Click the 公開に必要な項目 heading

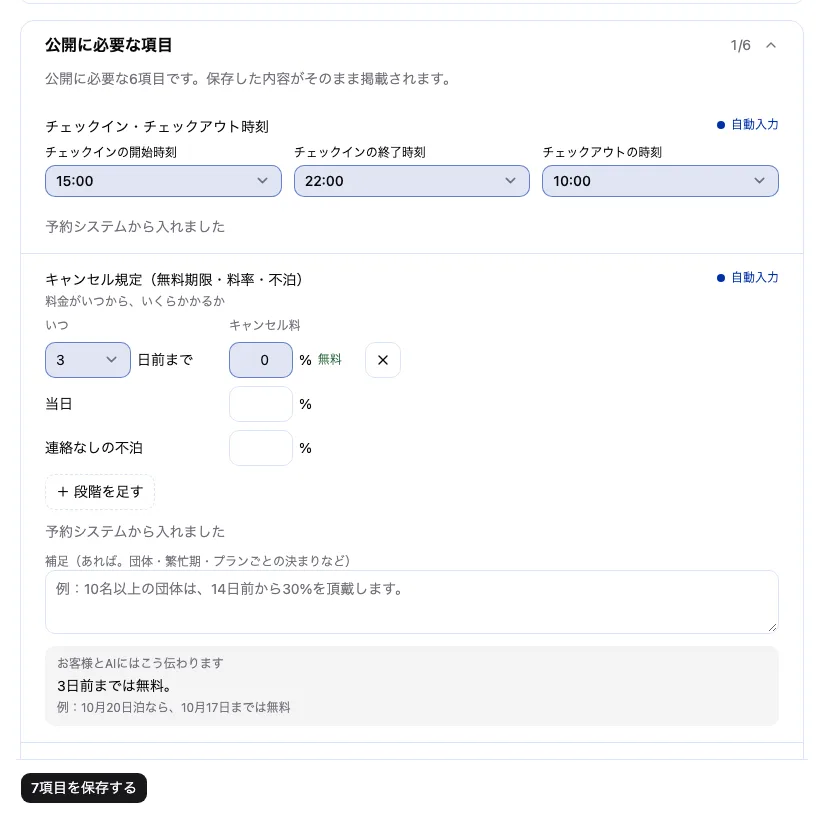tap(109, 45)
